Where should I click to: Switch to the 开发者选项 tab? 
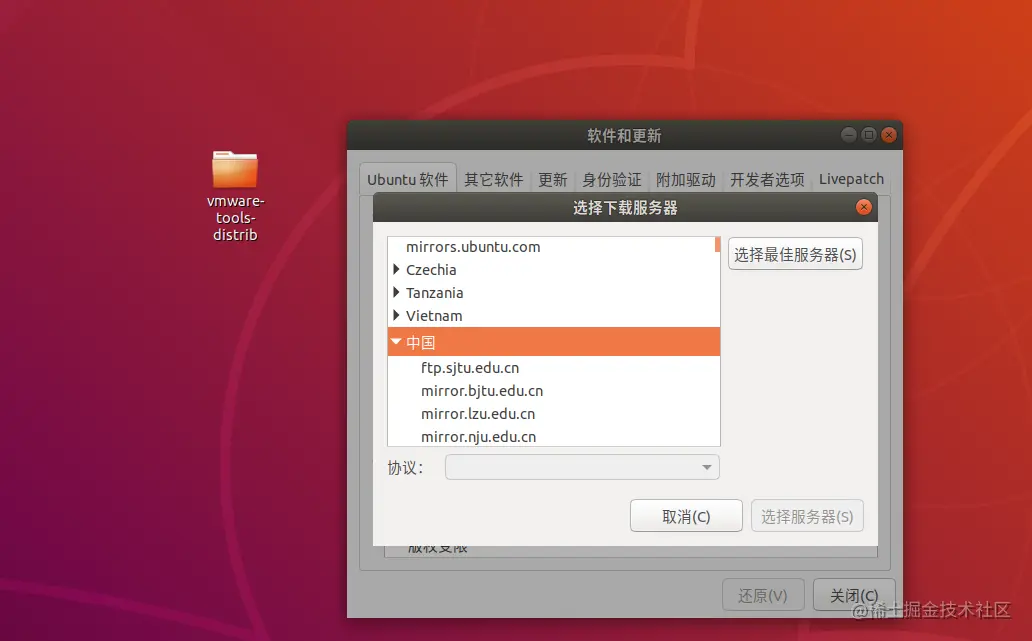point(767,179)
